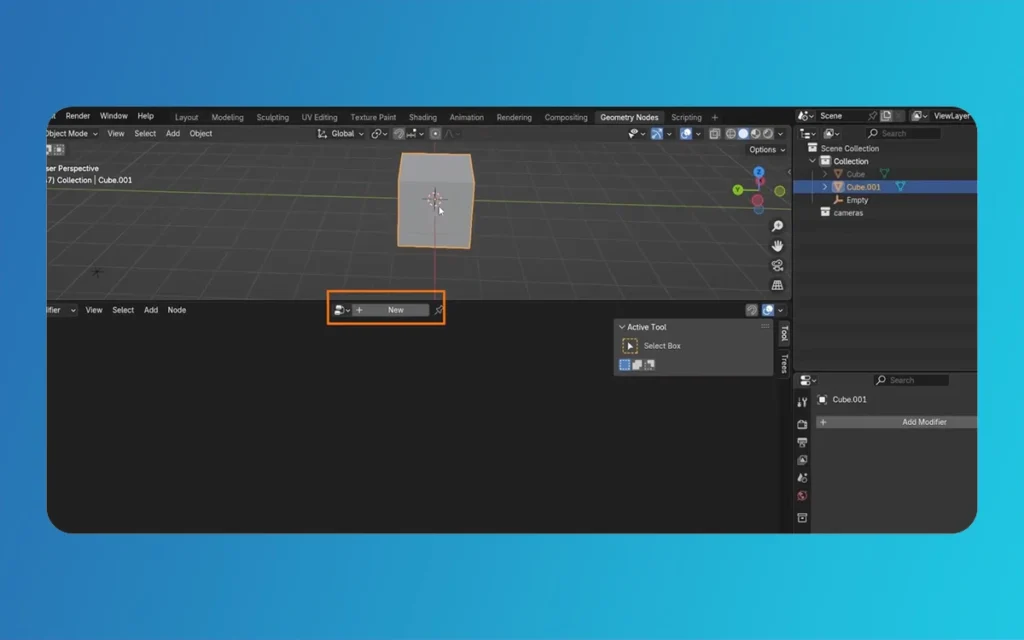Viewport: 1024px width, 640px height.
Task: Click the green Y axis gizmo ball
Action: tap(737, 190)
